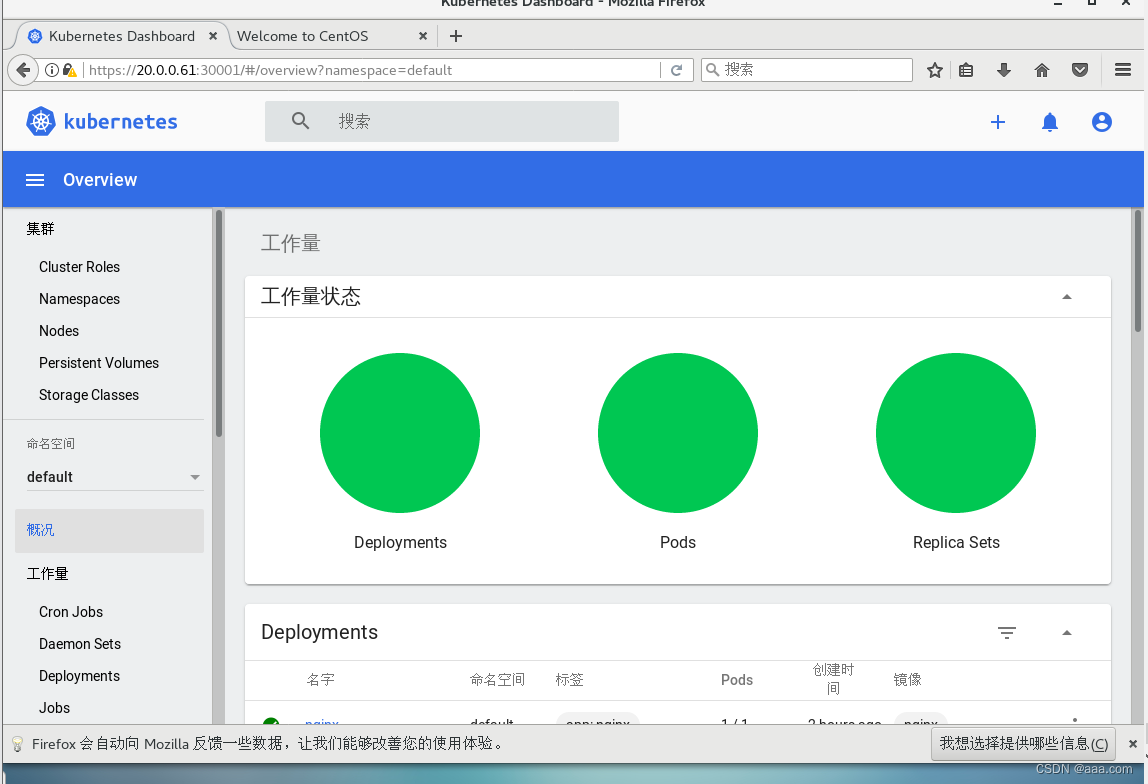Open the notifications bell icon
Viewport: 1148px width, 784px height.
click(1049, 122)
